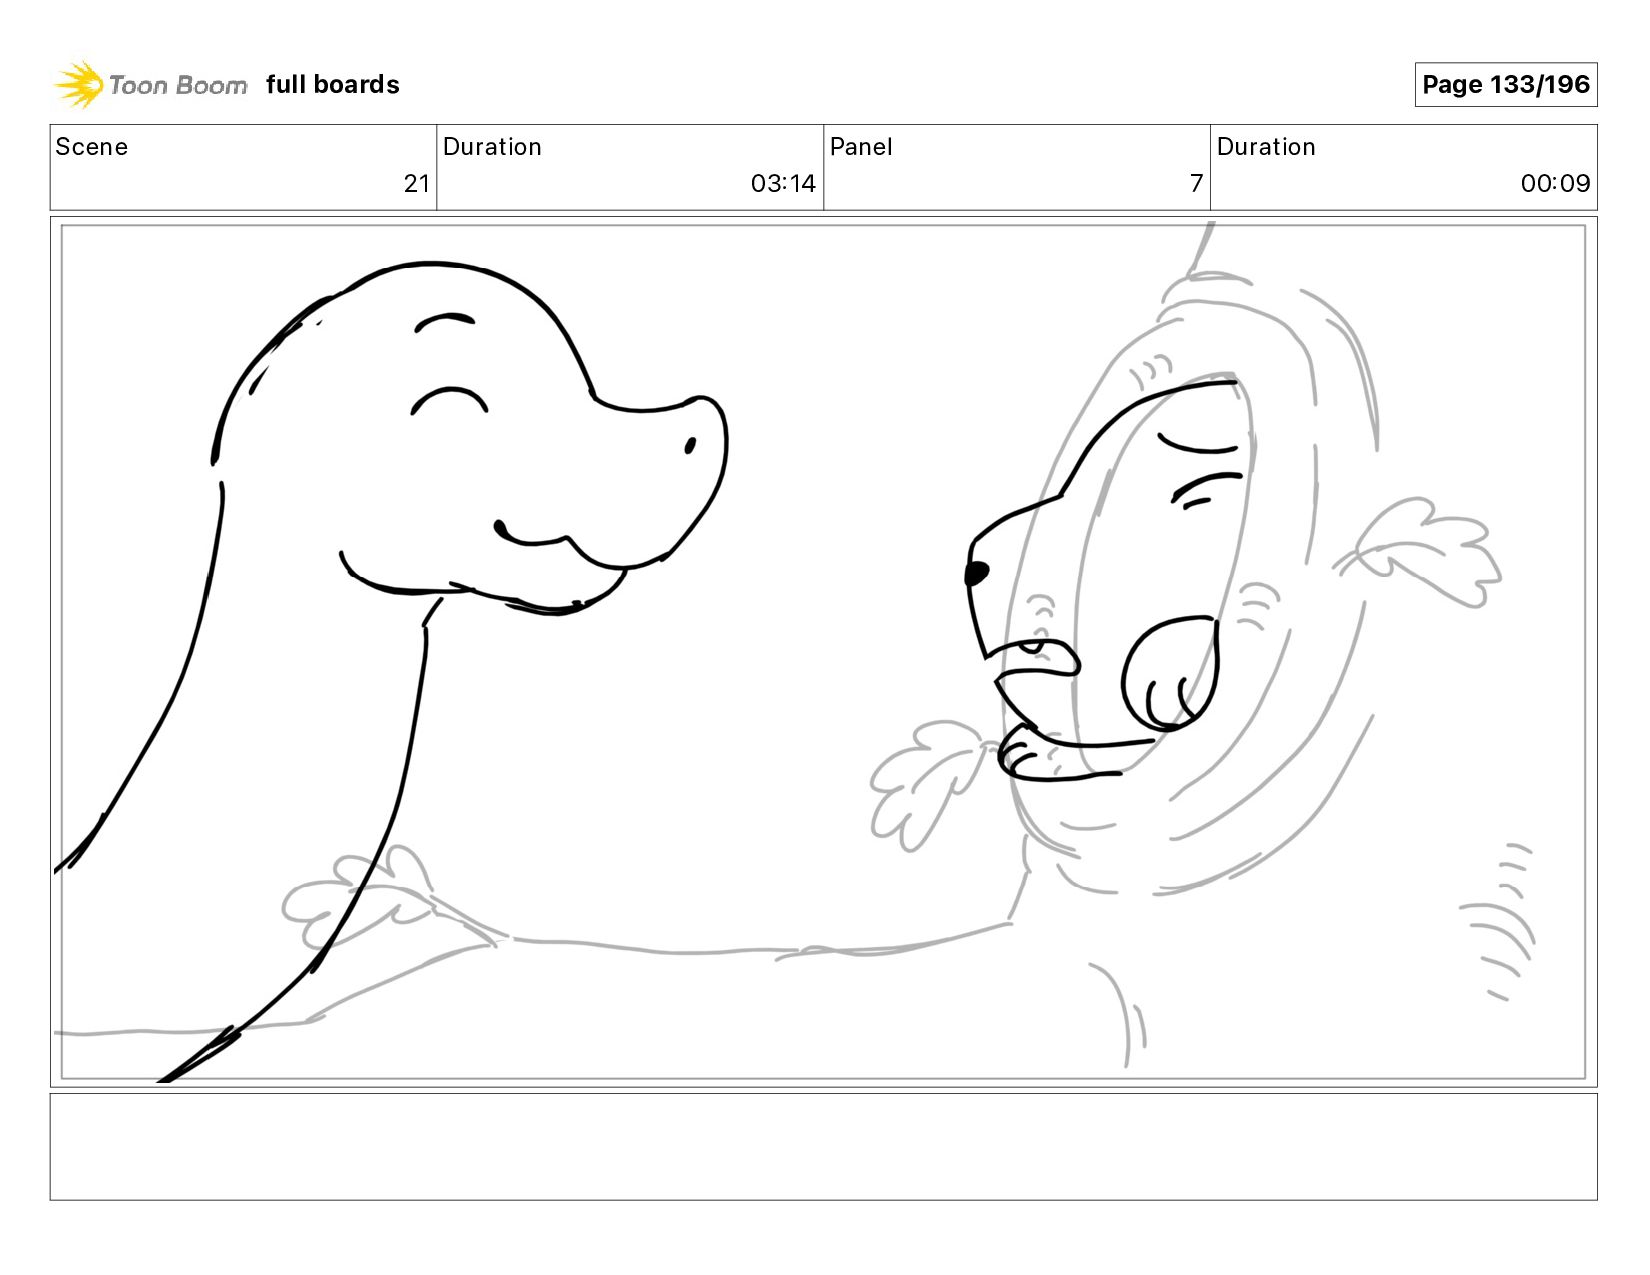The image size is (1650, 1275).
Task: Click the 'Page 133/196' page indicator
Action: click(x=1505, y=85)
